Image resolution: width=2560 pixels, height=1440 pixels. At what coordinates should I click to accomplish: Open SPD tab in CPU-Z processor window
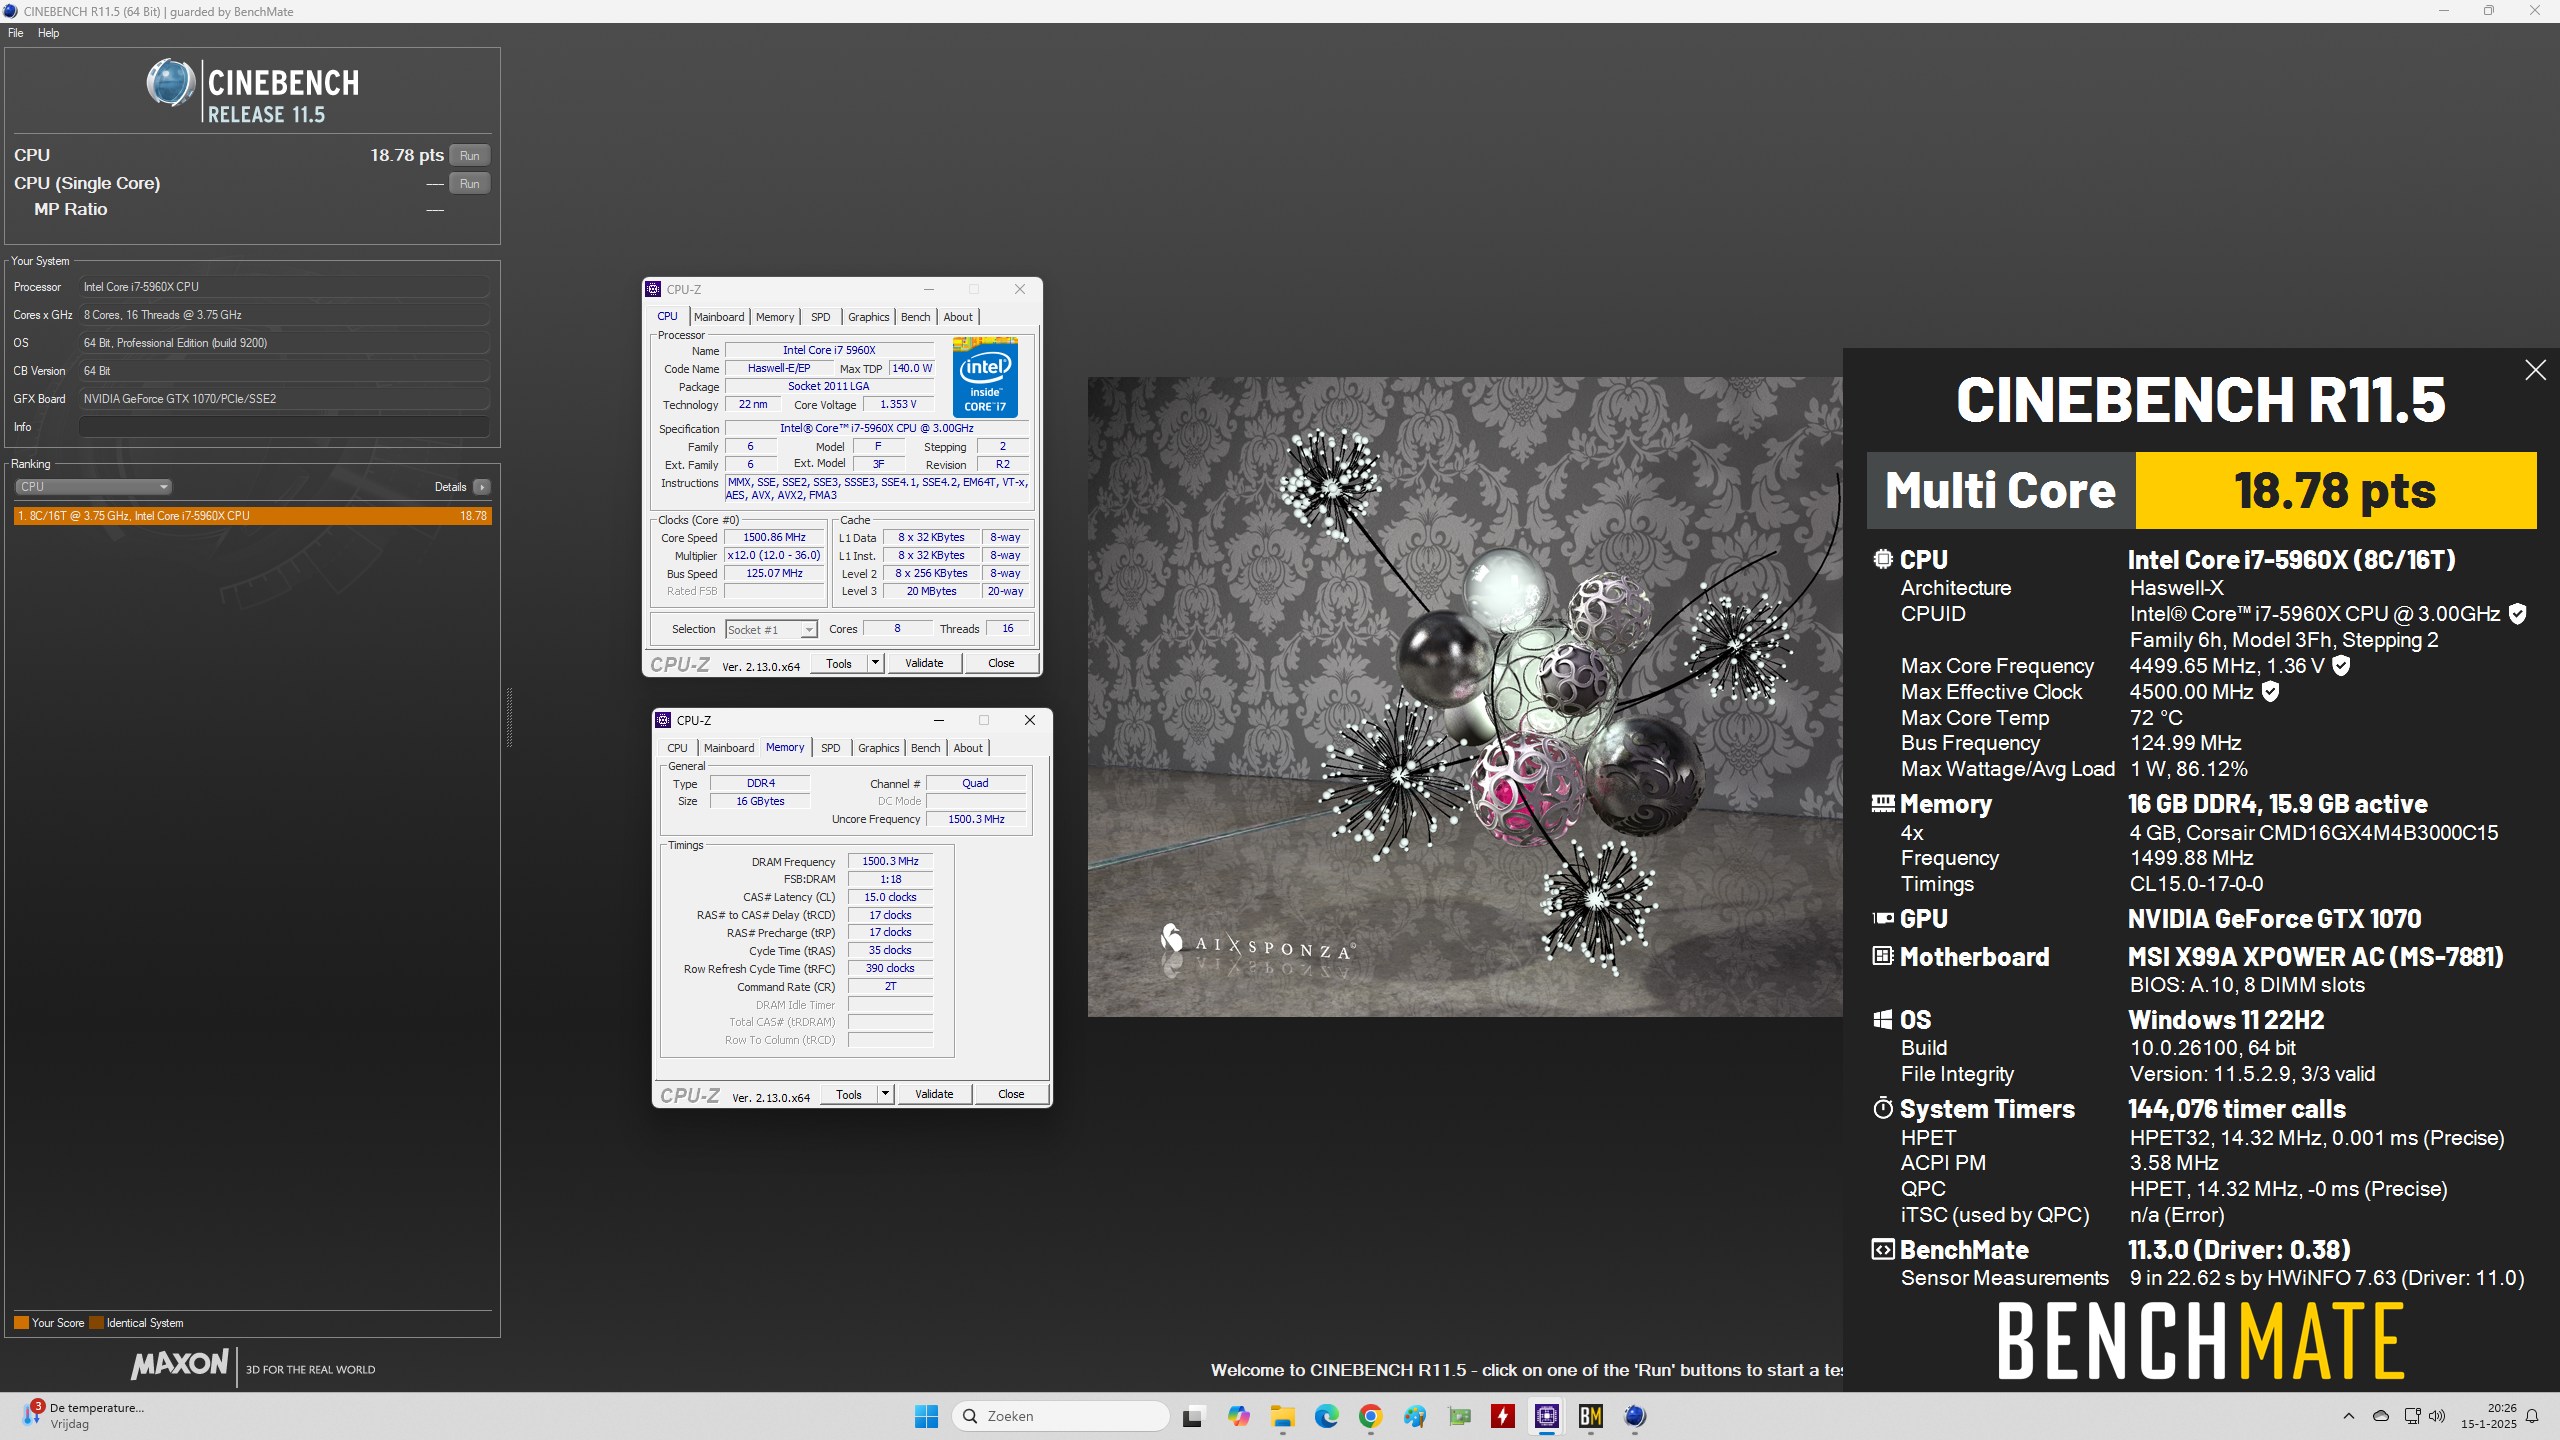coord(821,317)
